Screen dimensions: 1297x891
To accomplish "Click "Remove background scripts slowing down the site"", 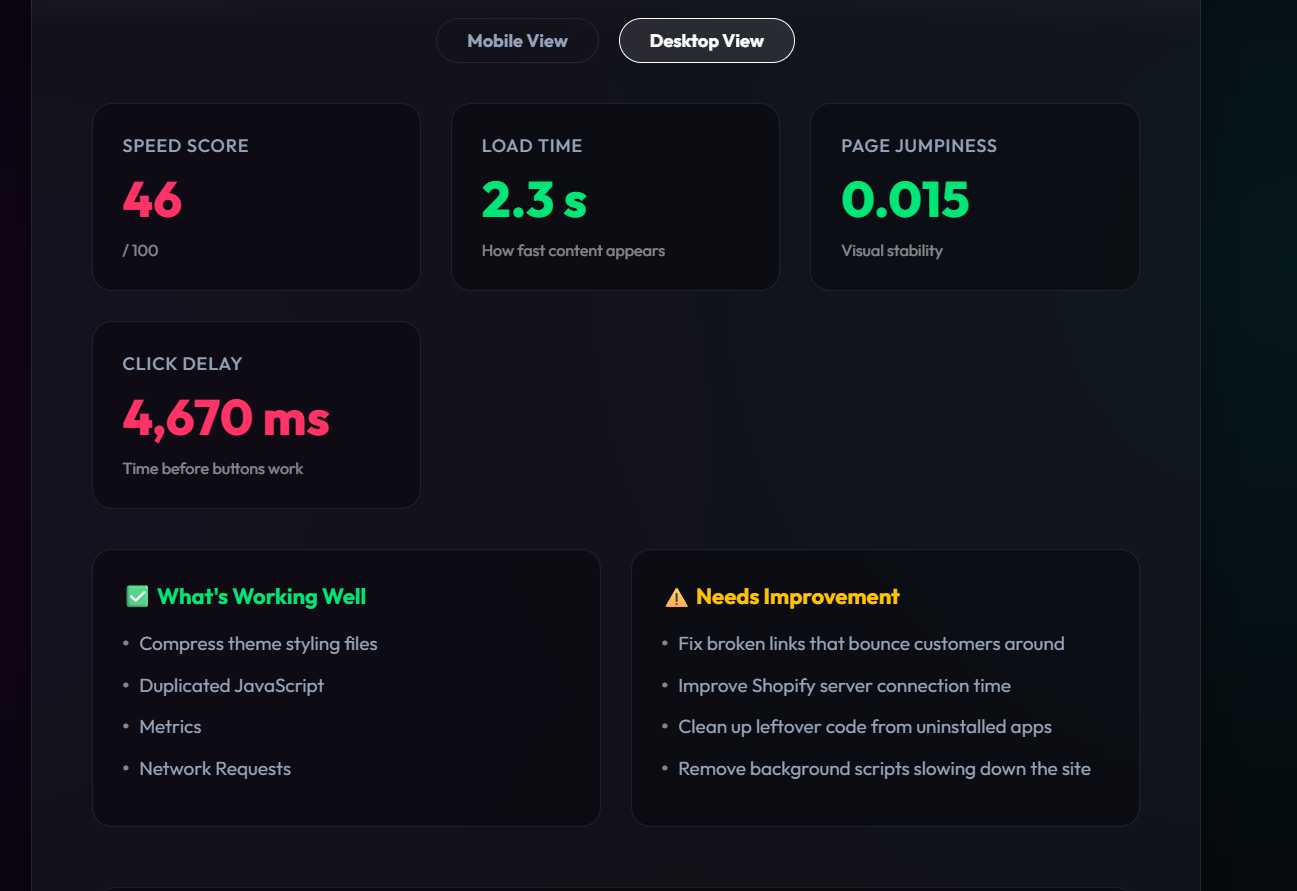I will 884,769.
